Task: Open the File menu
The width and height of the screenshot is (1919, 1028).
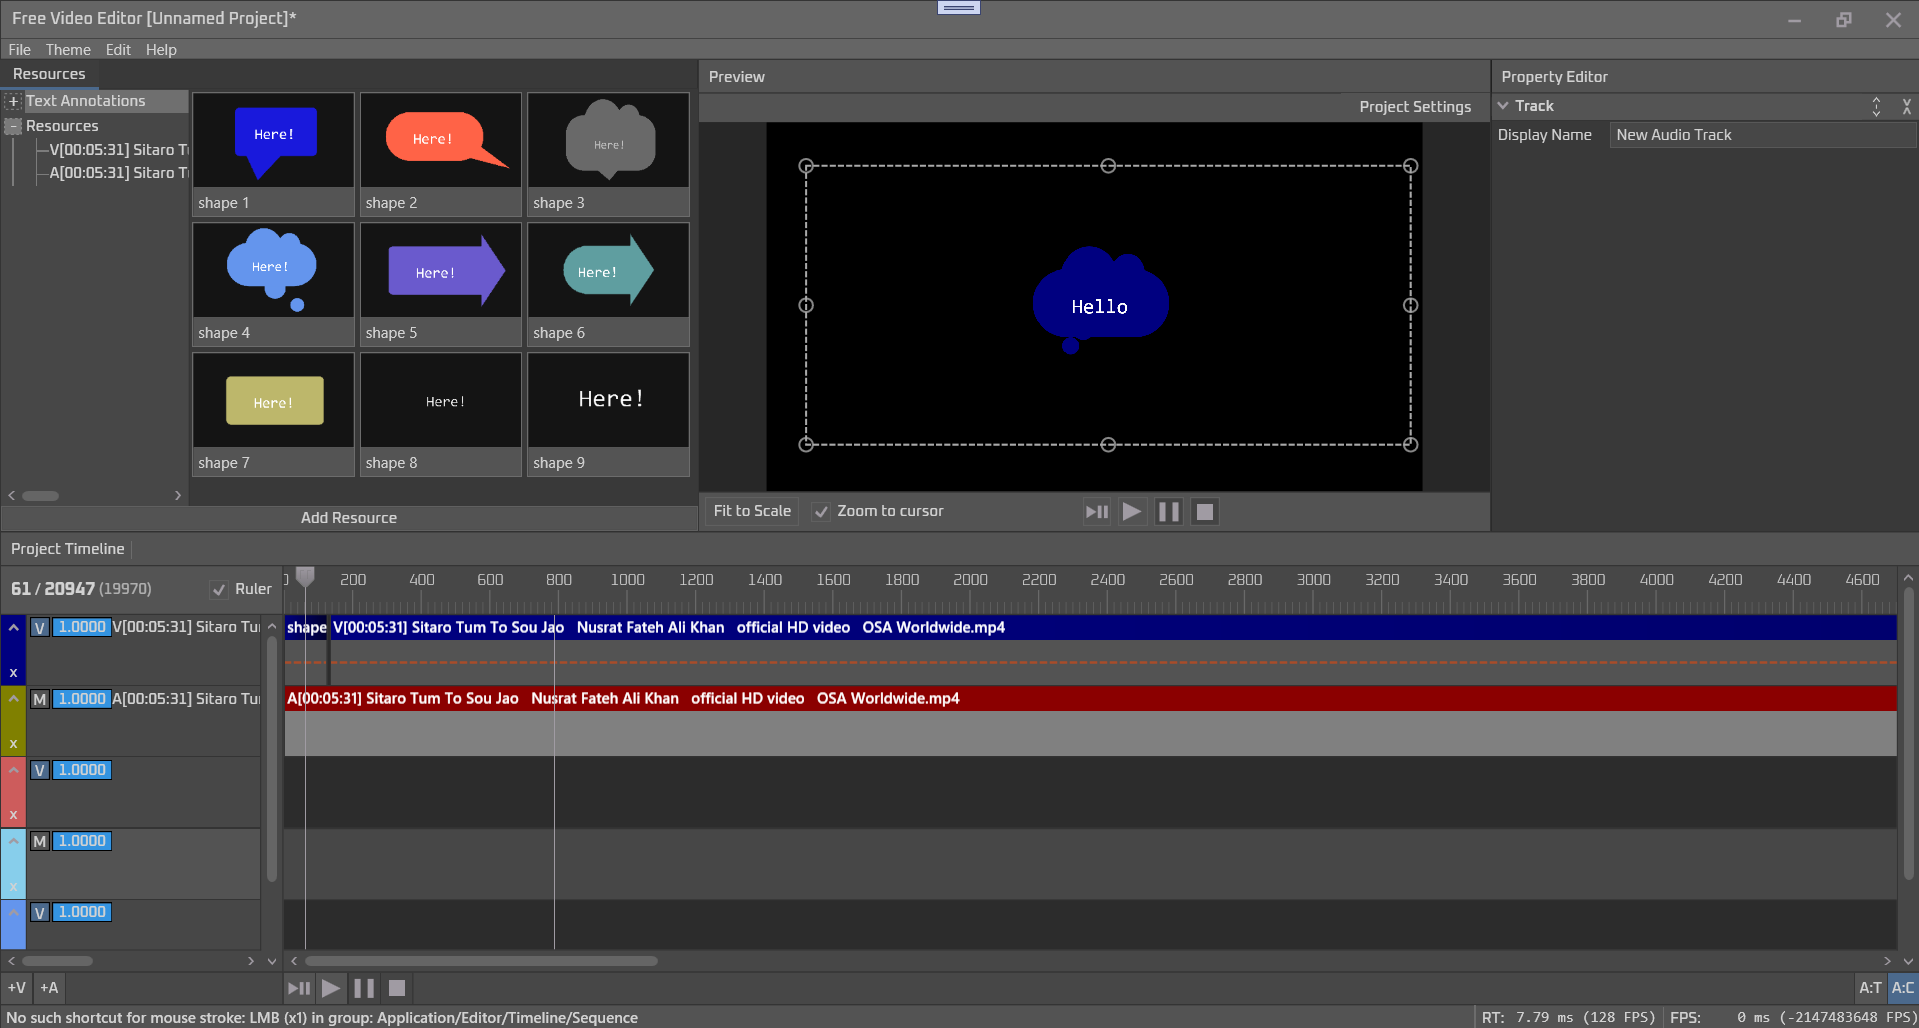Action: click(x=19, y=50)
